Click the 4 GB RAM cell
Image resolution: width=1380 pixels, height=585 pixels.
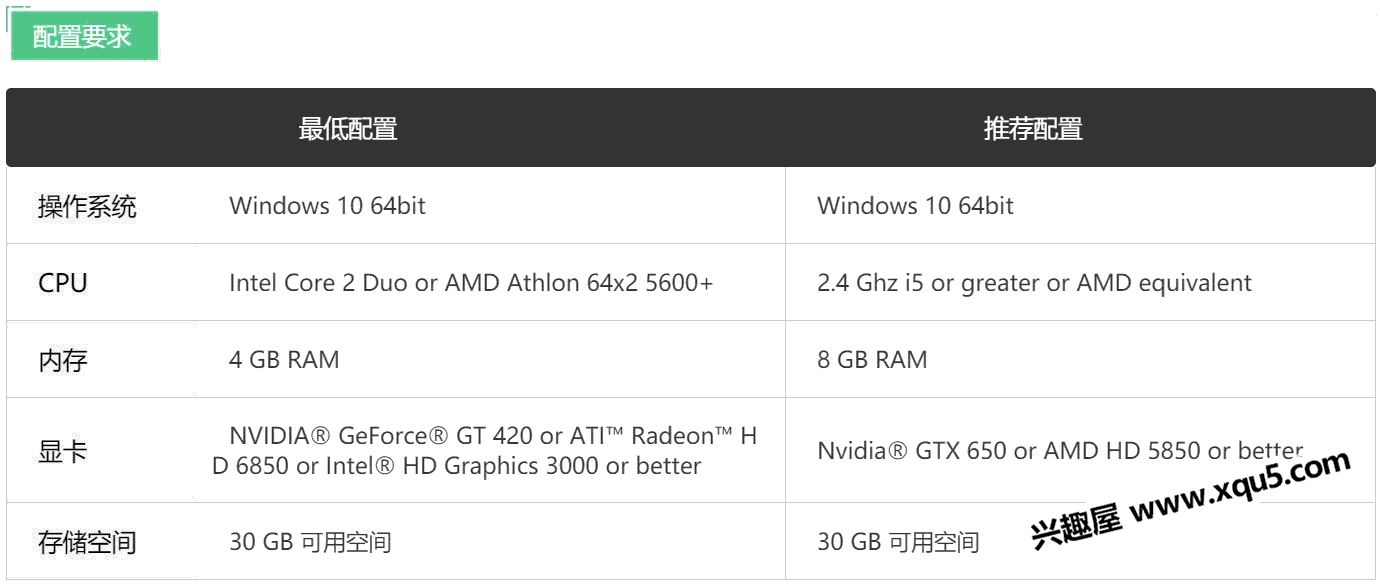(x=284, y=360)
